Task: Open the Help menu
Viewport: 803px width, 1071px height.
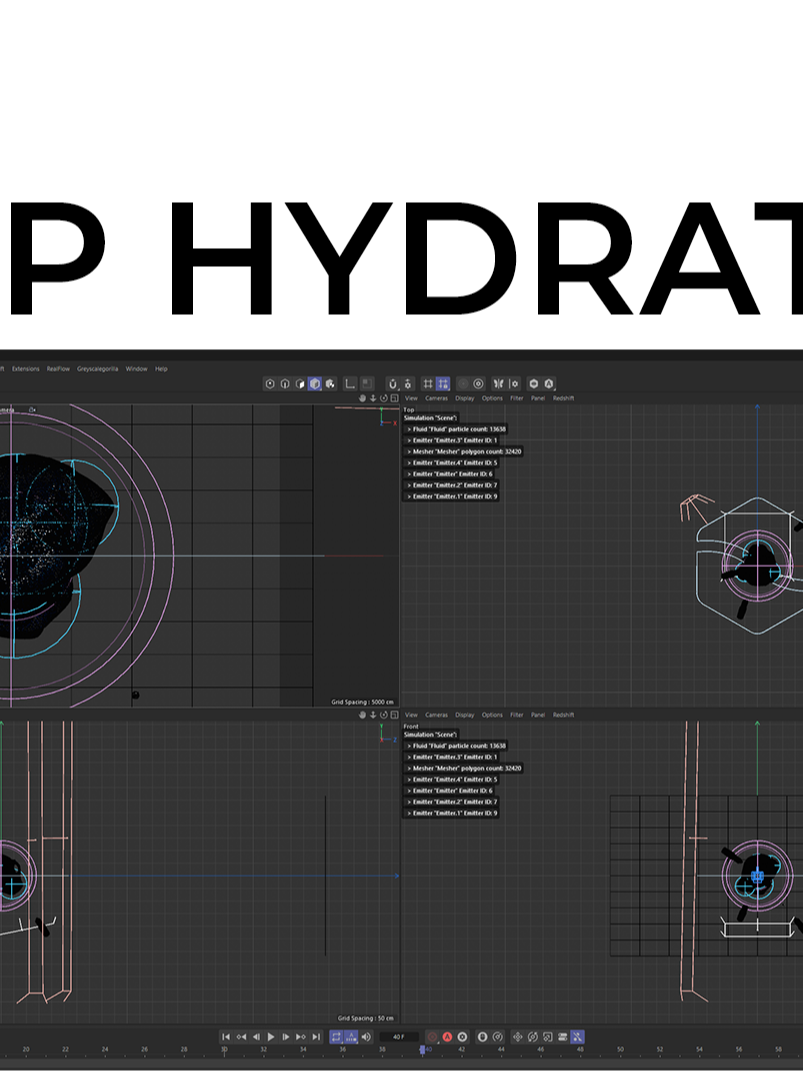Action: coord(161,369)
